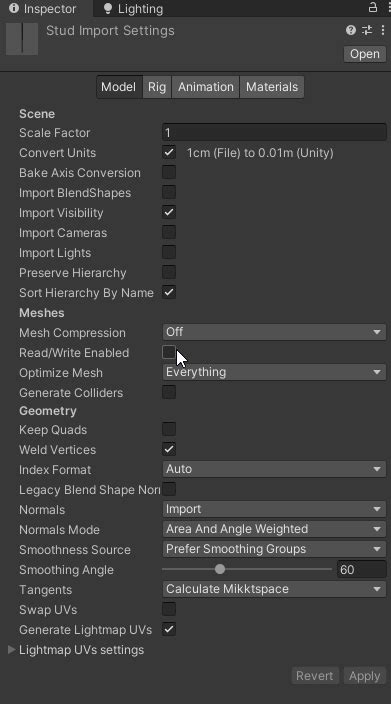This screenshot has width=391, height=704.
Task: Open the preset selector icon
Action: click(367, 30)
